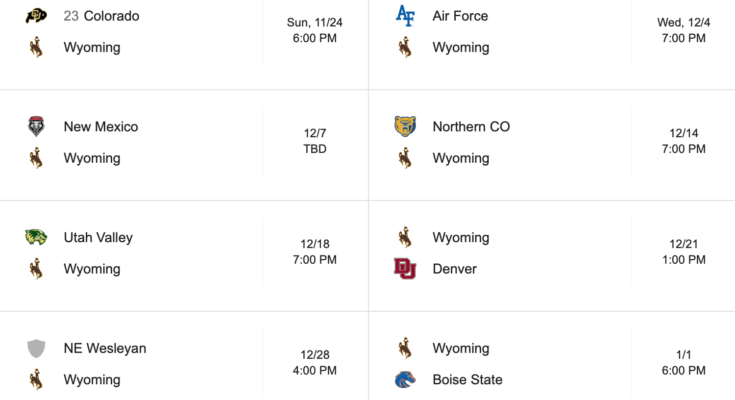The image size is (735, 400).
Task: Click the 12/7 TBD game time
Action: tap(315, 141)
